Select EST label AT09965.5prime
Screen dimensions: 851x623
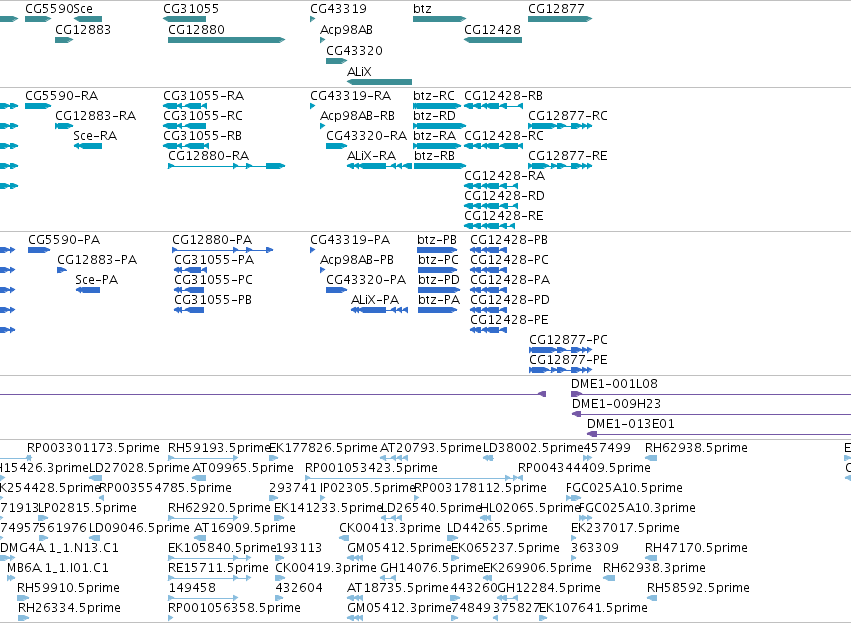point(243,468)
